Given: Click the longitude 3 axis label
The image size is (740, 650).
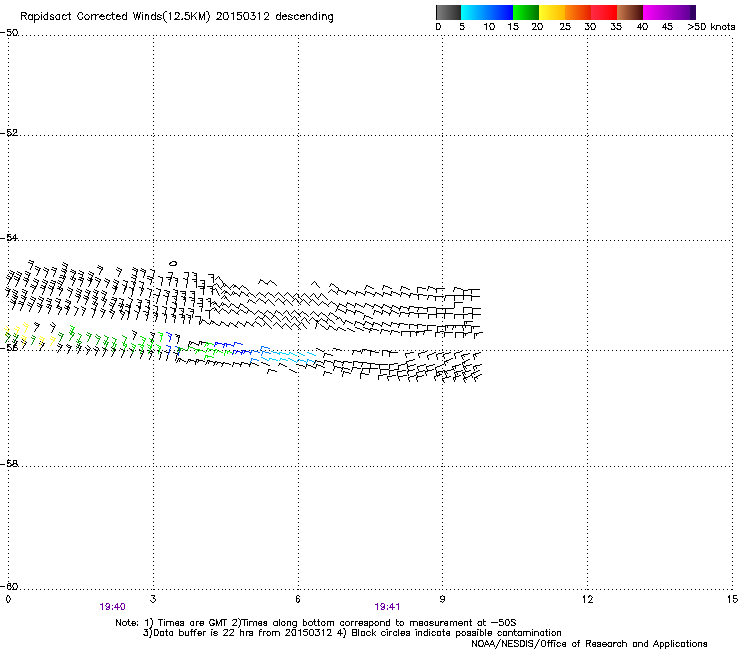Looking at the screenshot, I should coord(153,599).
